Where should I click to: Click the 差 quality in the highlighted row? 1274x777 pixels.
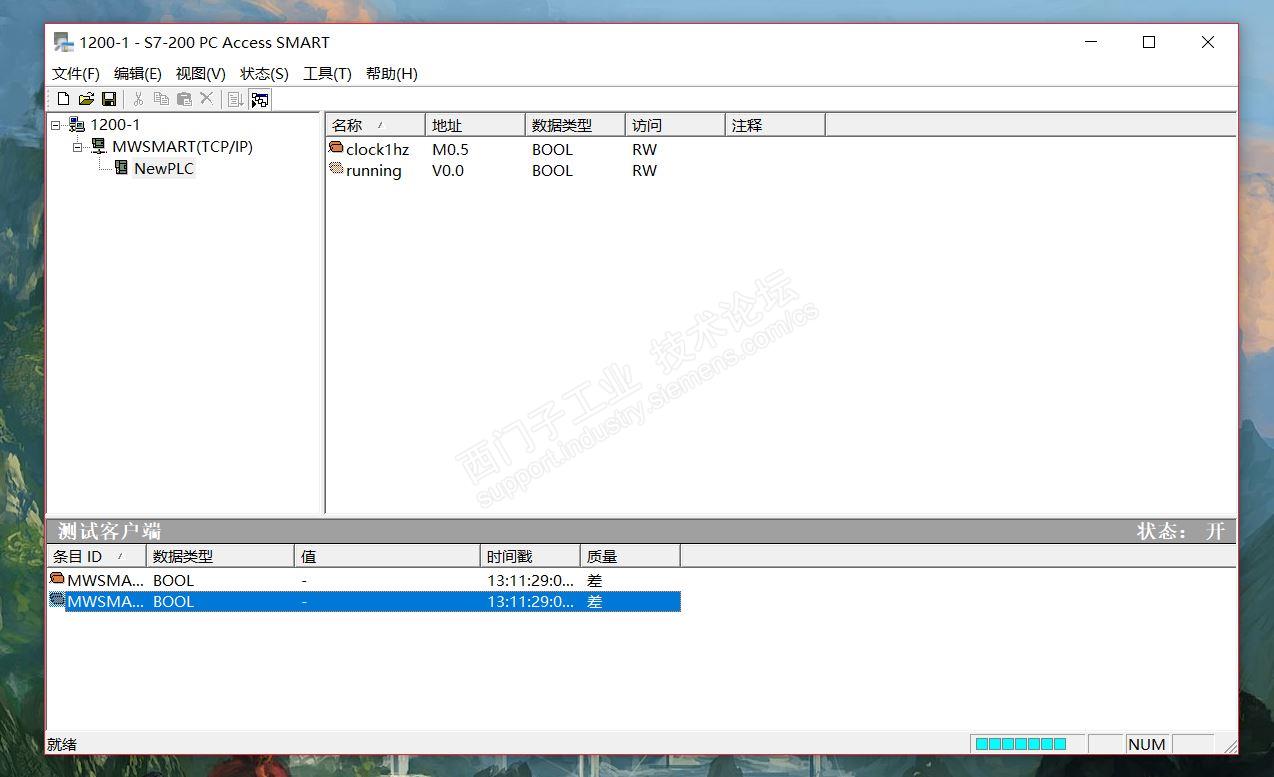pyautogui.click(x=595, y=601)
